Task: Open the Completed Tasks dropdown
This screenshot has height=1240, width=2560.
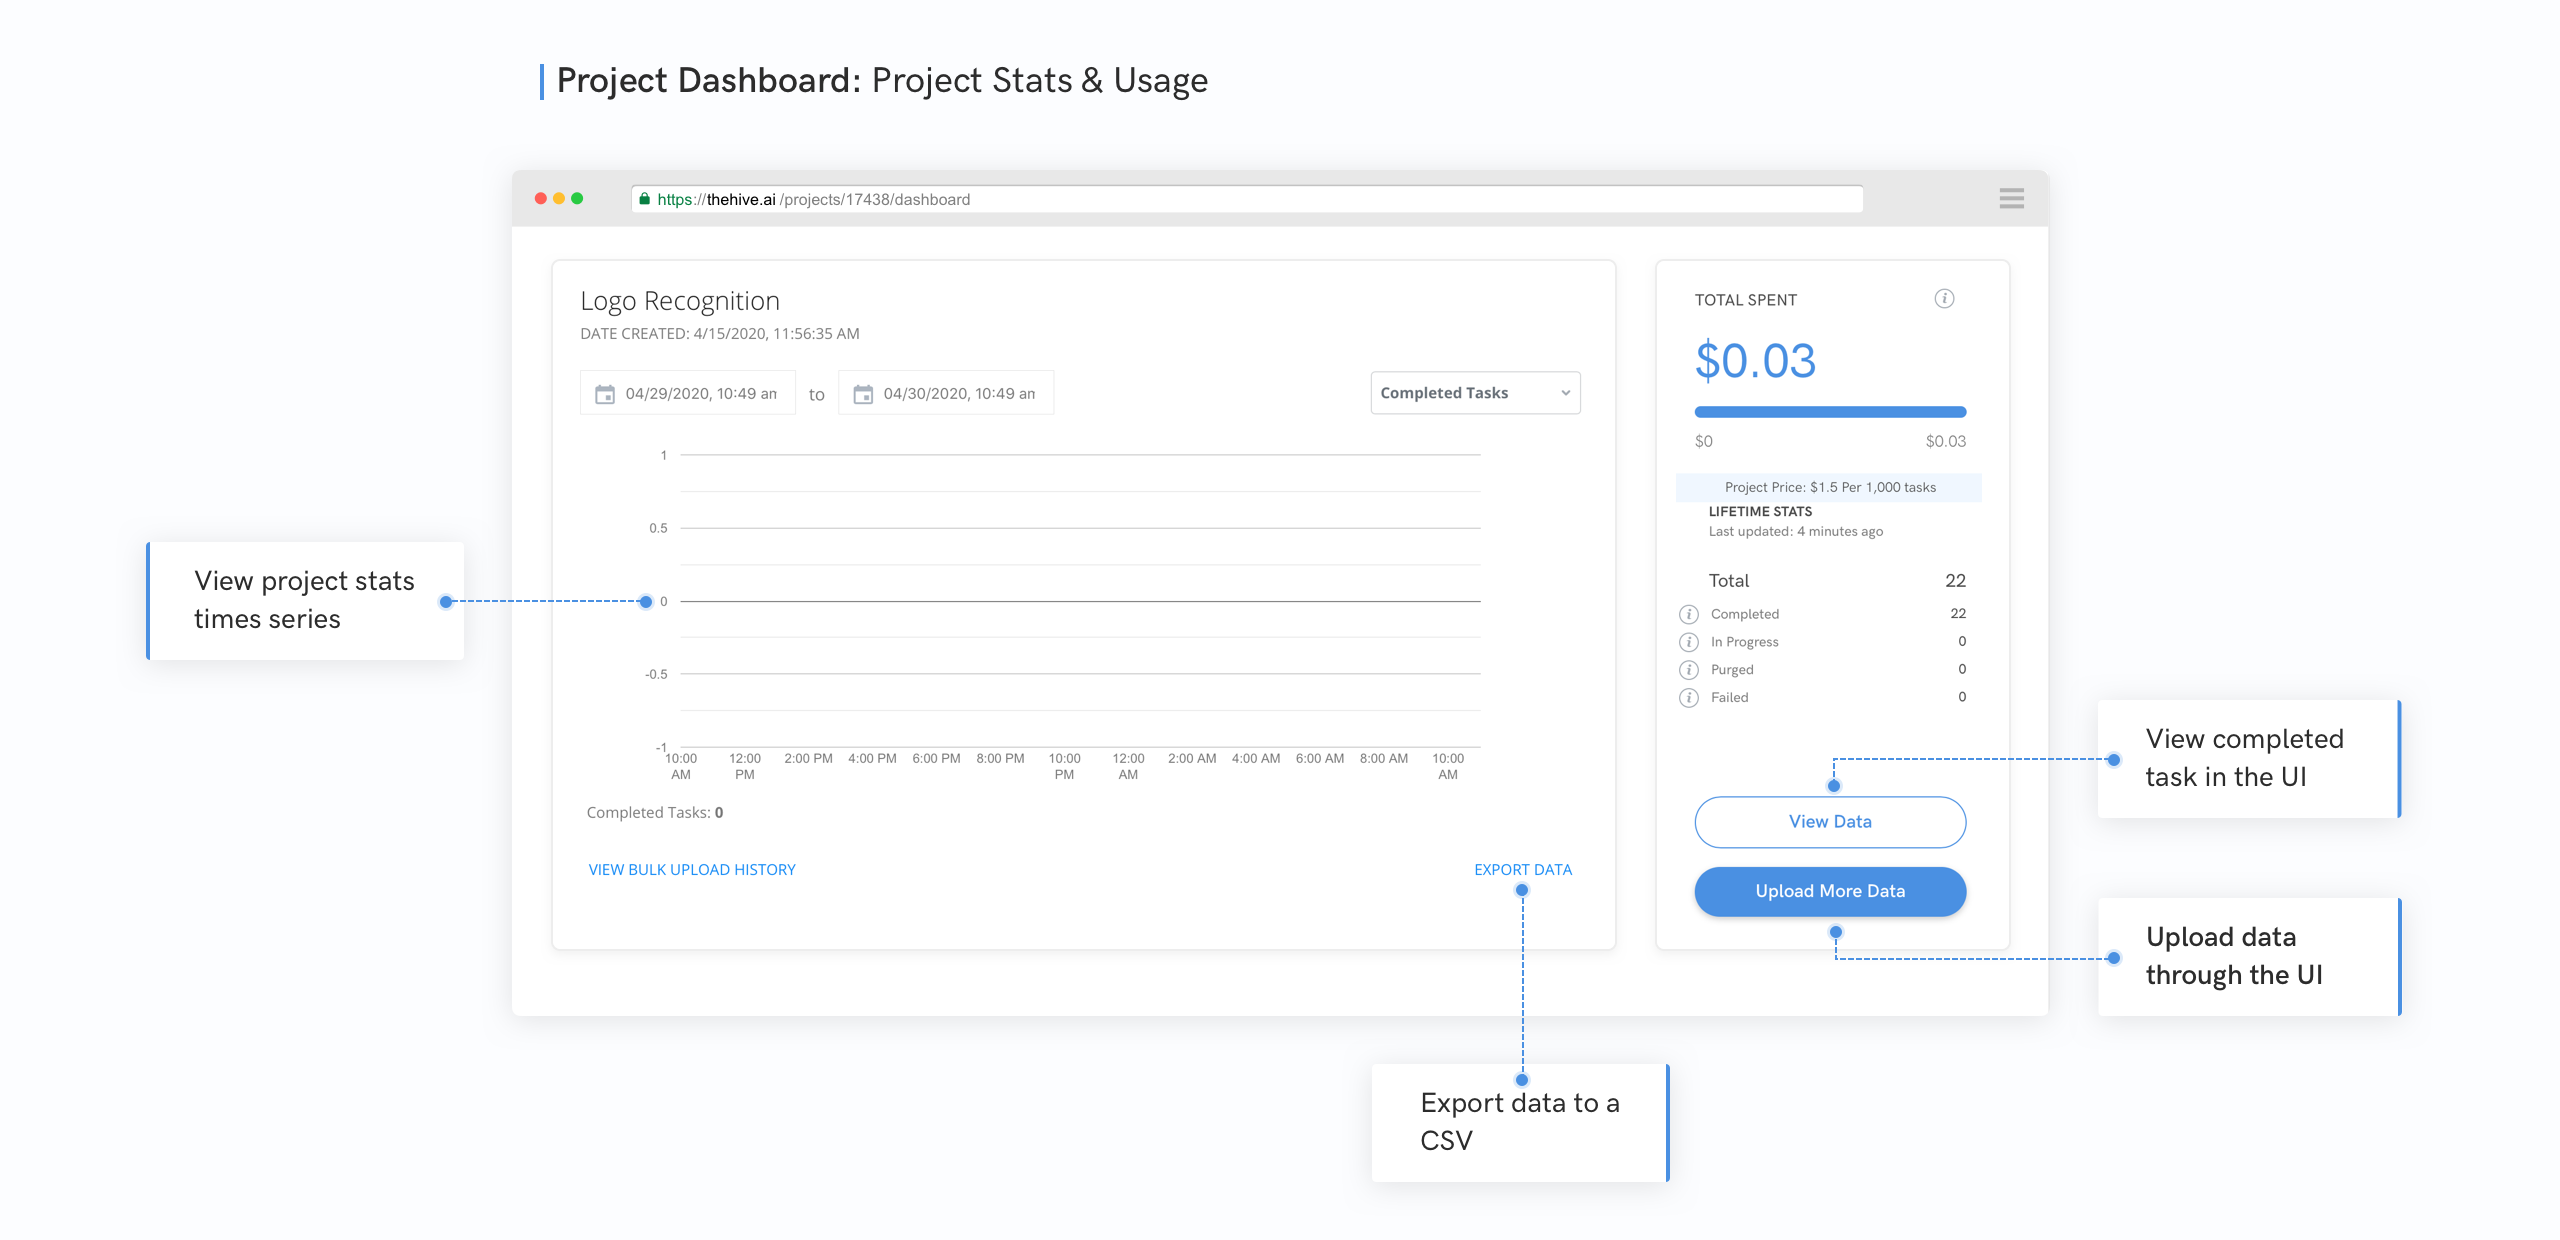Action: tap(1475, 393)
